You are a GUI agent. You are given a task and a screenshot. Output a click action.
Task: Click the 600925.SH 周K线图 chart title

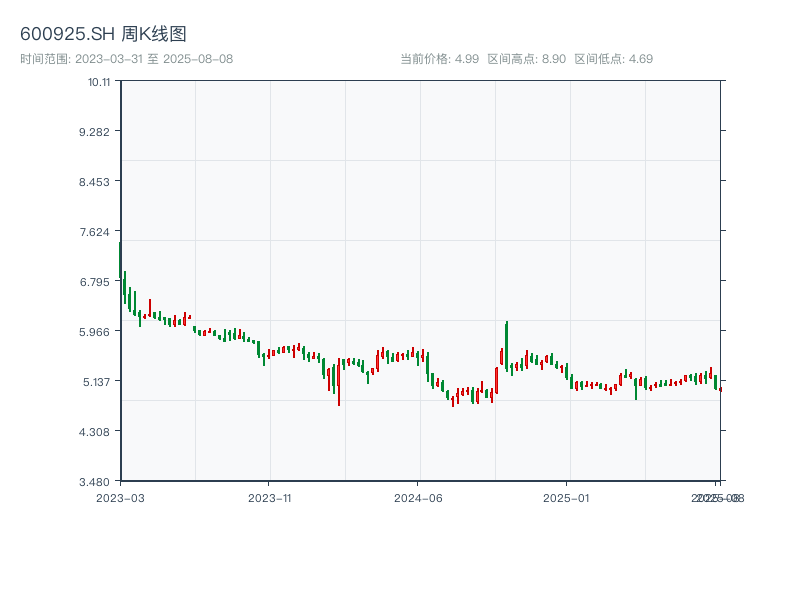point(103,34)
